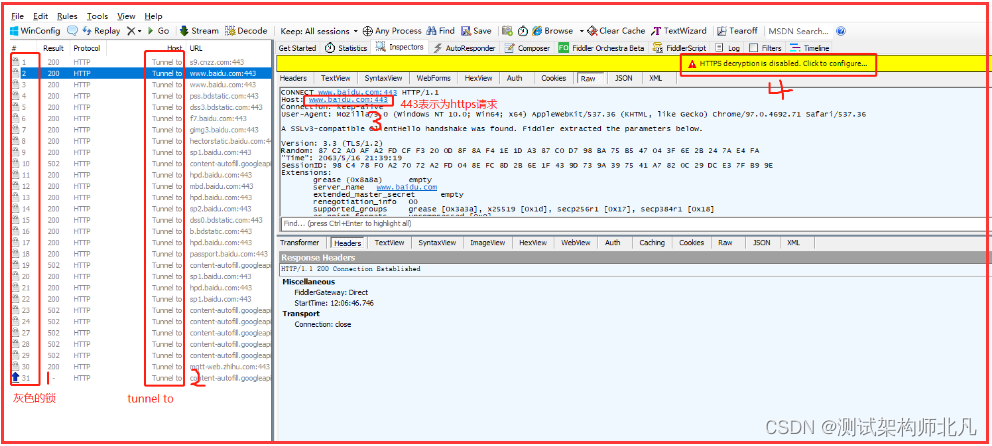Select session 18 passport.baidu.com
992x446 pixels.
[x=140, y=254]
